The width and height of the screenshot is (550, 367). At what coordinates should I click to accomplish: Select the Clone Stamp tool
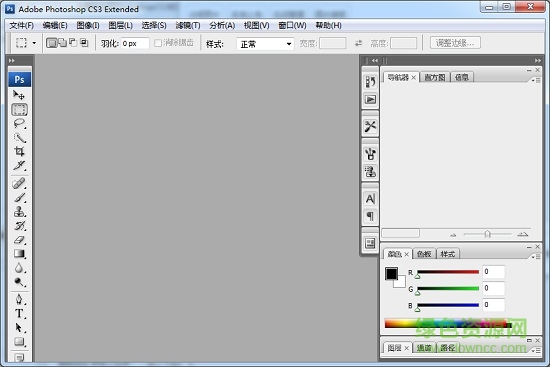click(x=19, y=212)
